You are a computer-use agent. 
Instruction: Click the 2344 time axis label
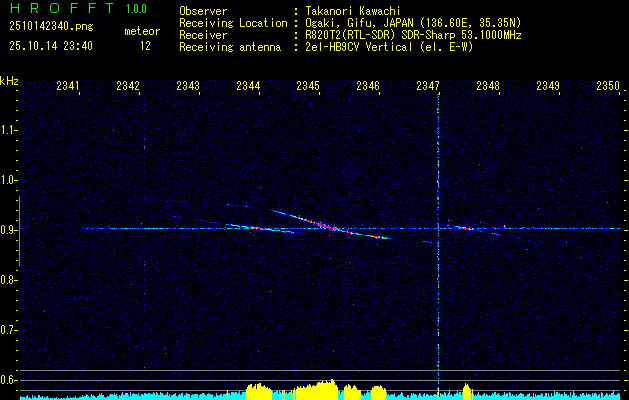pyautogui.click(x=248, y=85)
